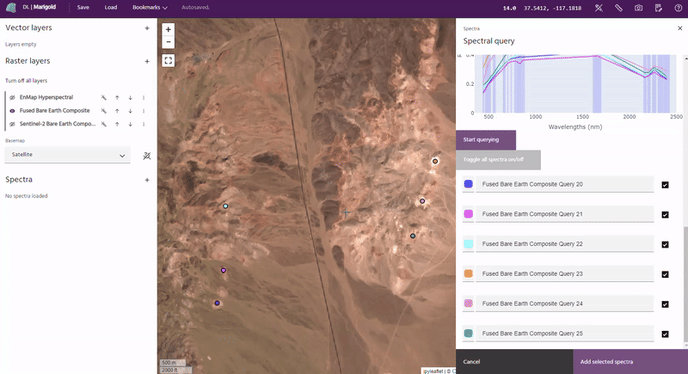Click the map zoom out button

(168, 42)
